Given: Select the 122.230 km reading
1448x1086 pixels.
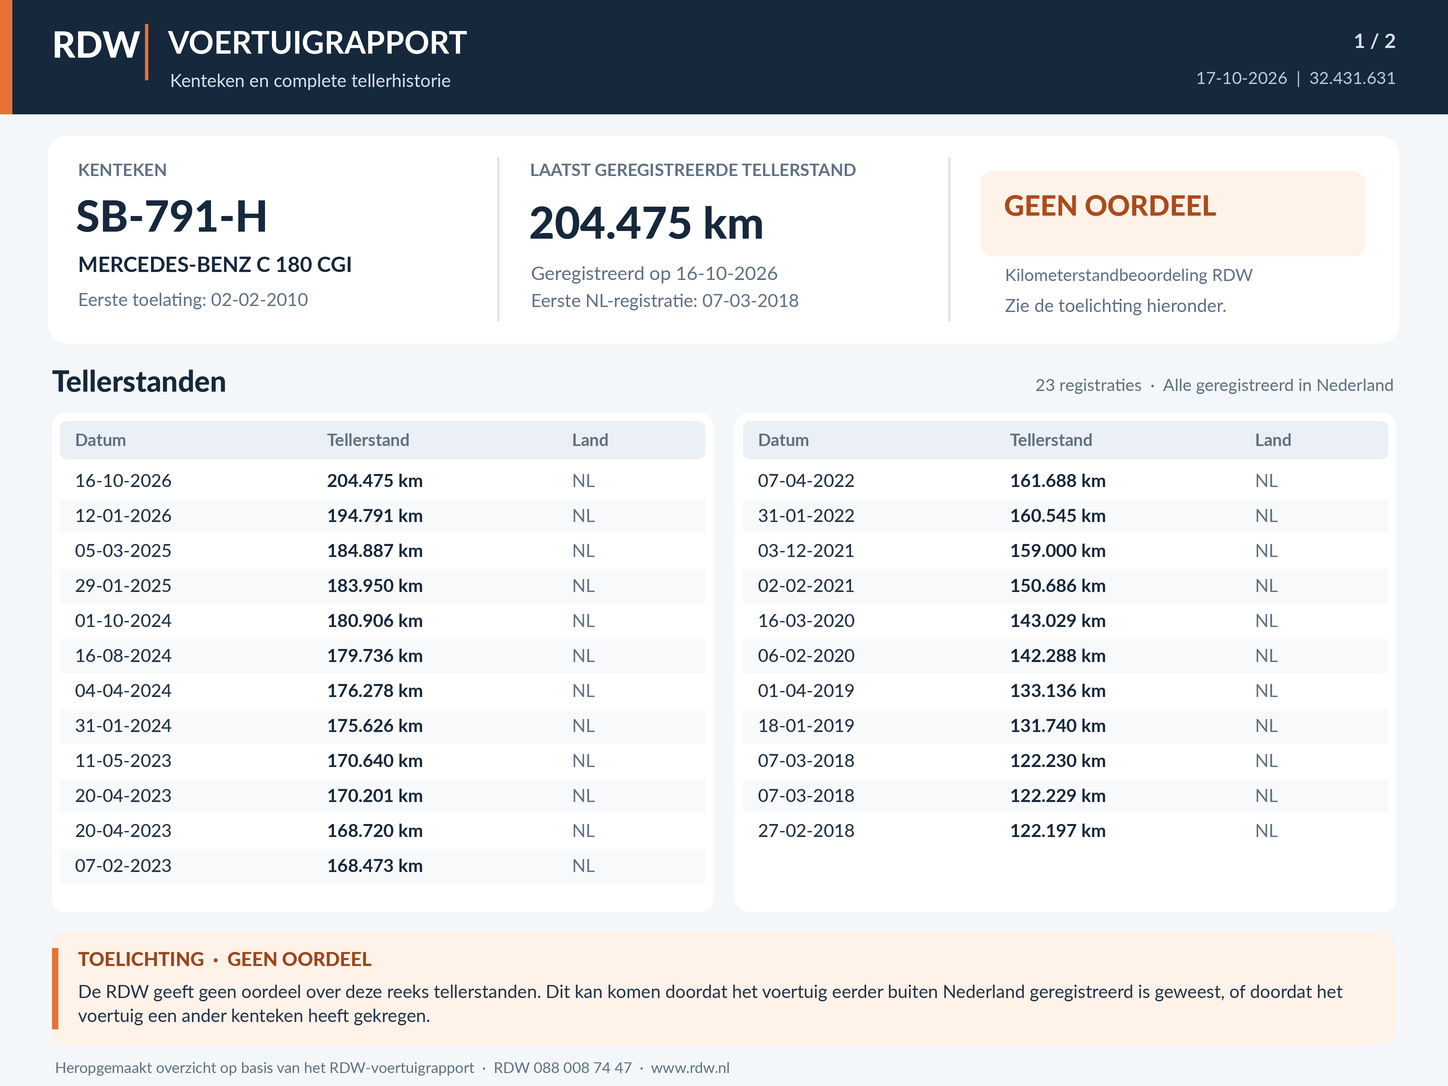Looking at the screenshot, I should coord(1058,761).
